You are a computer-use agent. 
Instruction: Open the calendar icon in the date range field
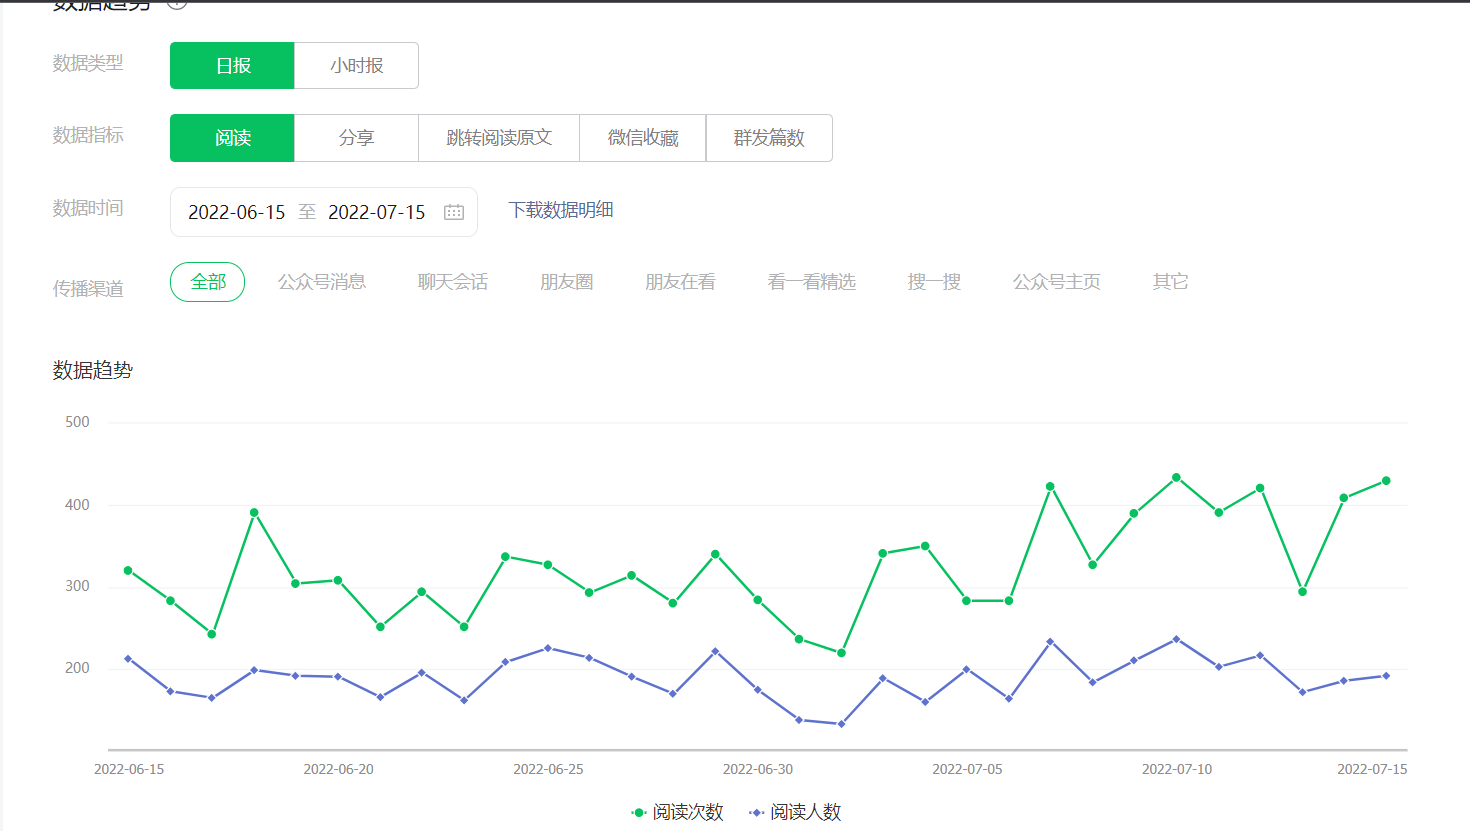[454, 212]
